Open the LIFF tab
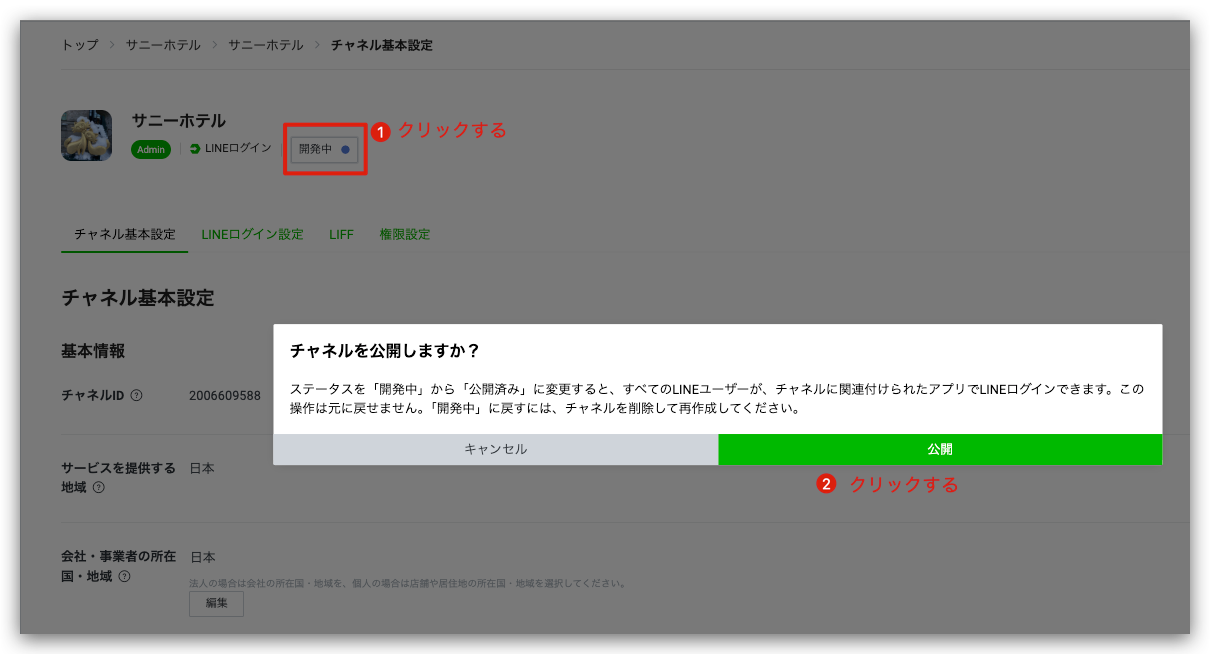This screenshot has width=1210, height=654. pyautogui.click(x=342, y=234)
